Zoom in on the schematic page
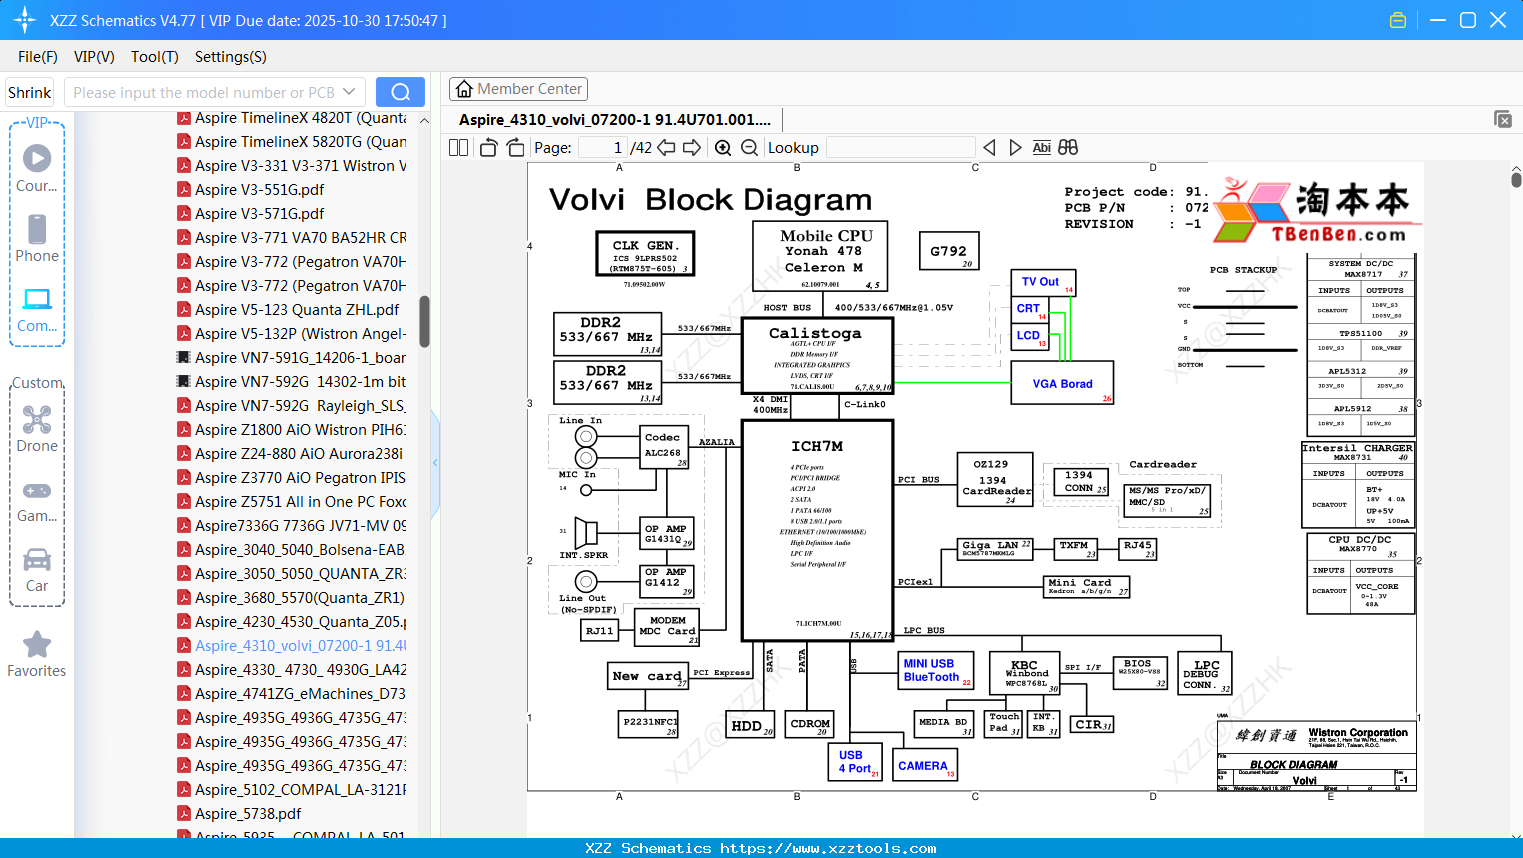Viewport: 1523px width, 858px height. pos(723,148)
